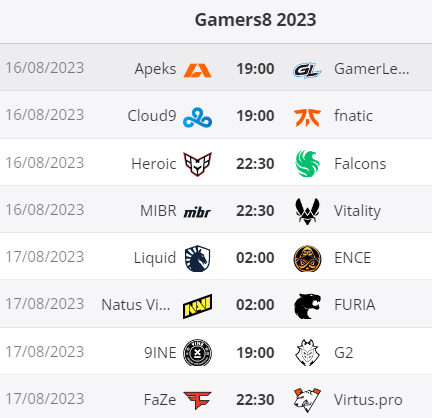432x418 pixels.
Task: Click the green Falcons logo
Action: [x=307, y=163]
